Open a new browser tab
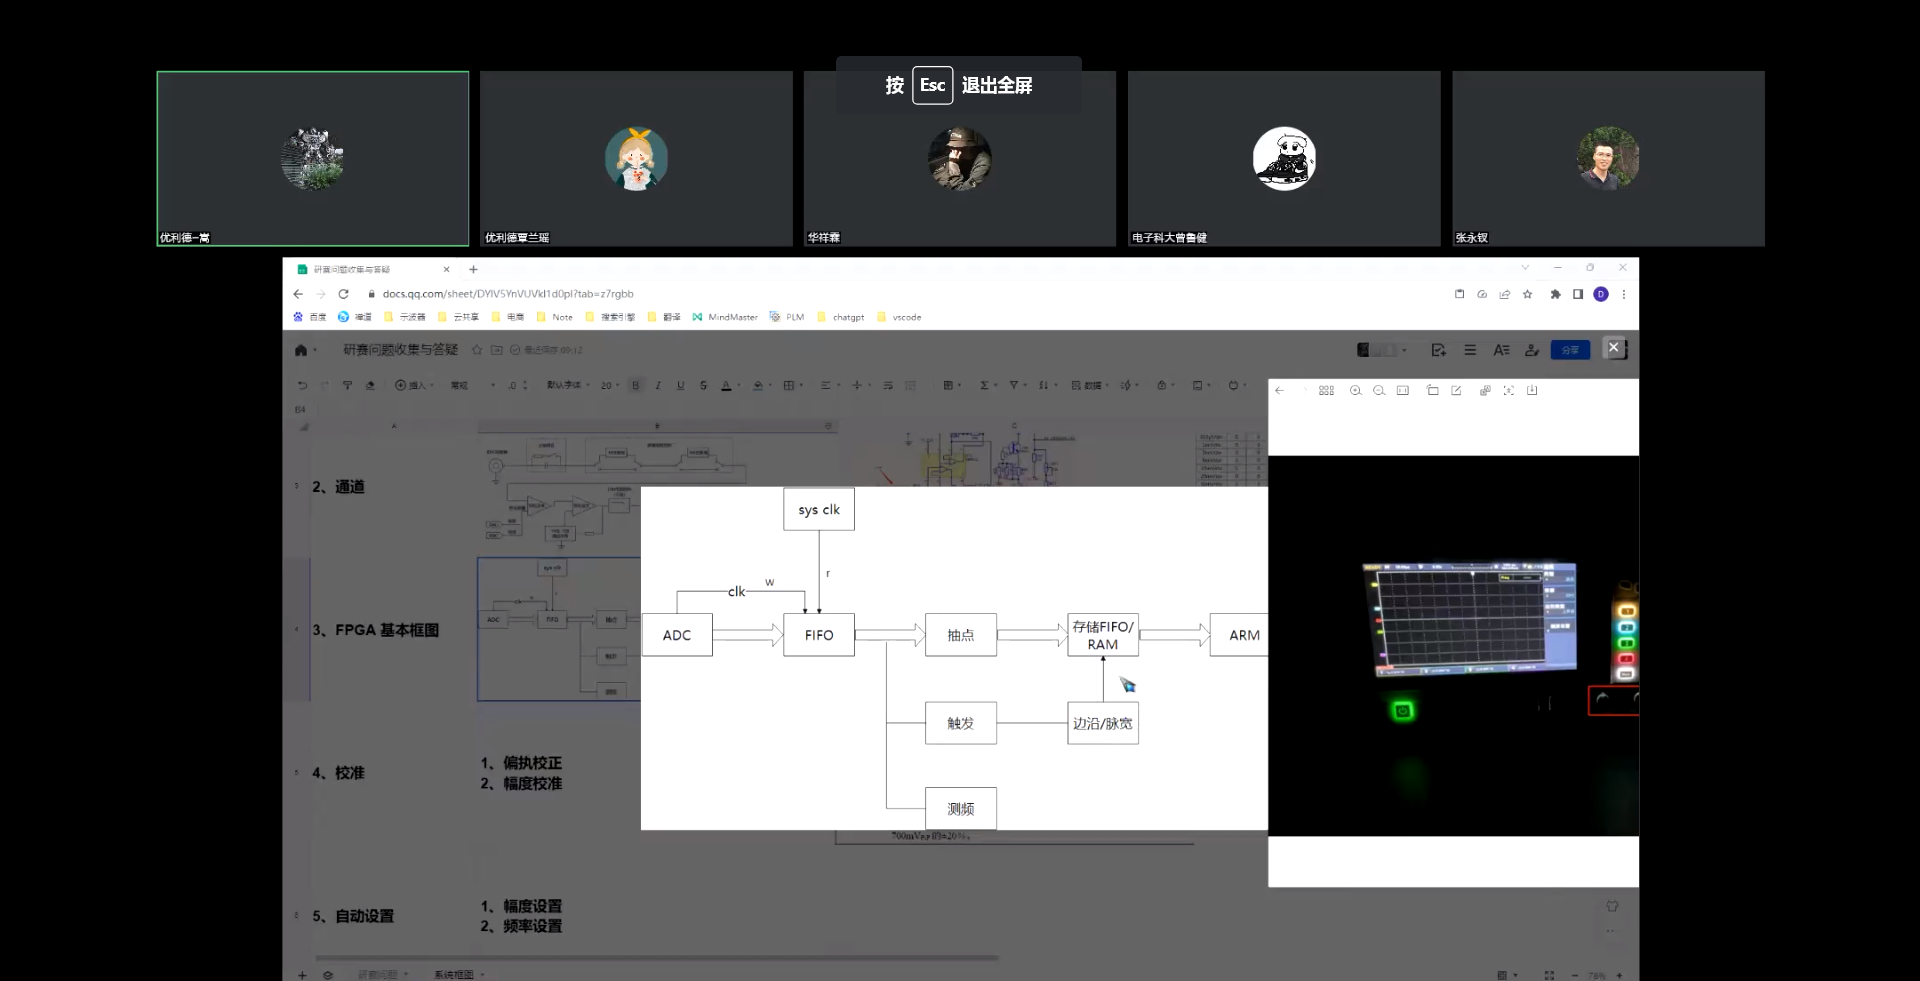Image resolution: width=1920 pixels, height=981 pixels. point(473,269)
